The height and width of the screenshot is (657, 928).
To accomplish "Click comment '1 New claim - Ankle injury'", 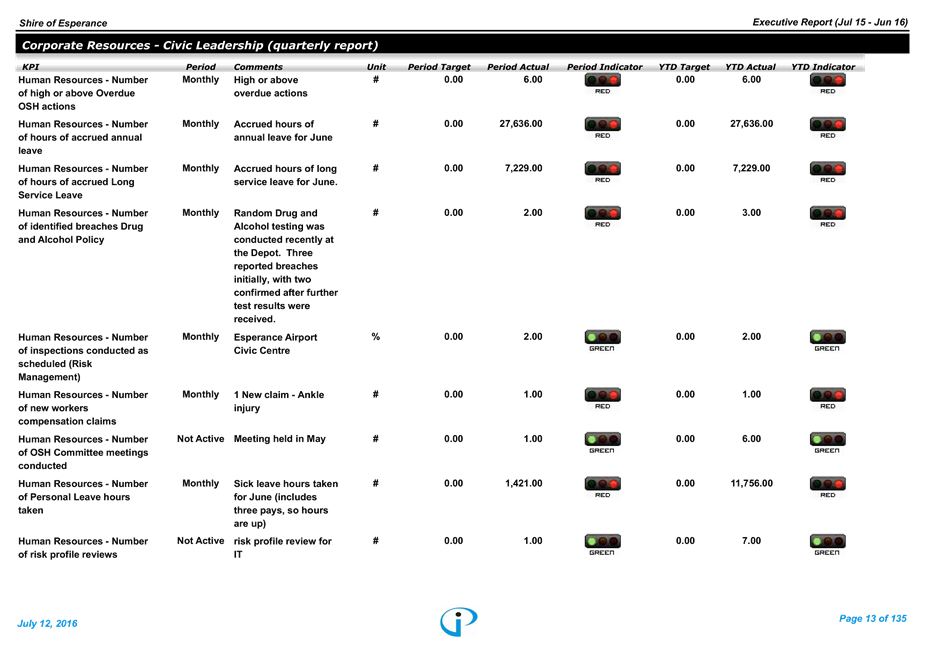I will click(x=279, y=401).
